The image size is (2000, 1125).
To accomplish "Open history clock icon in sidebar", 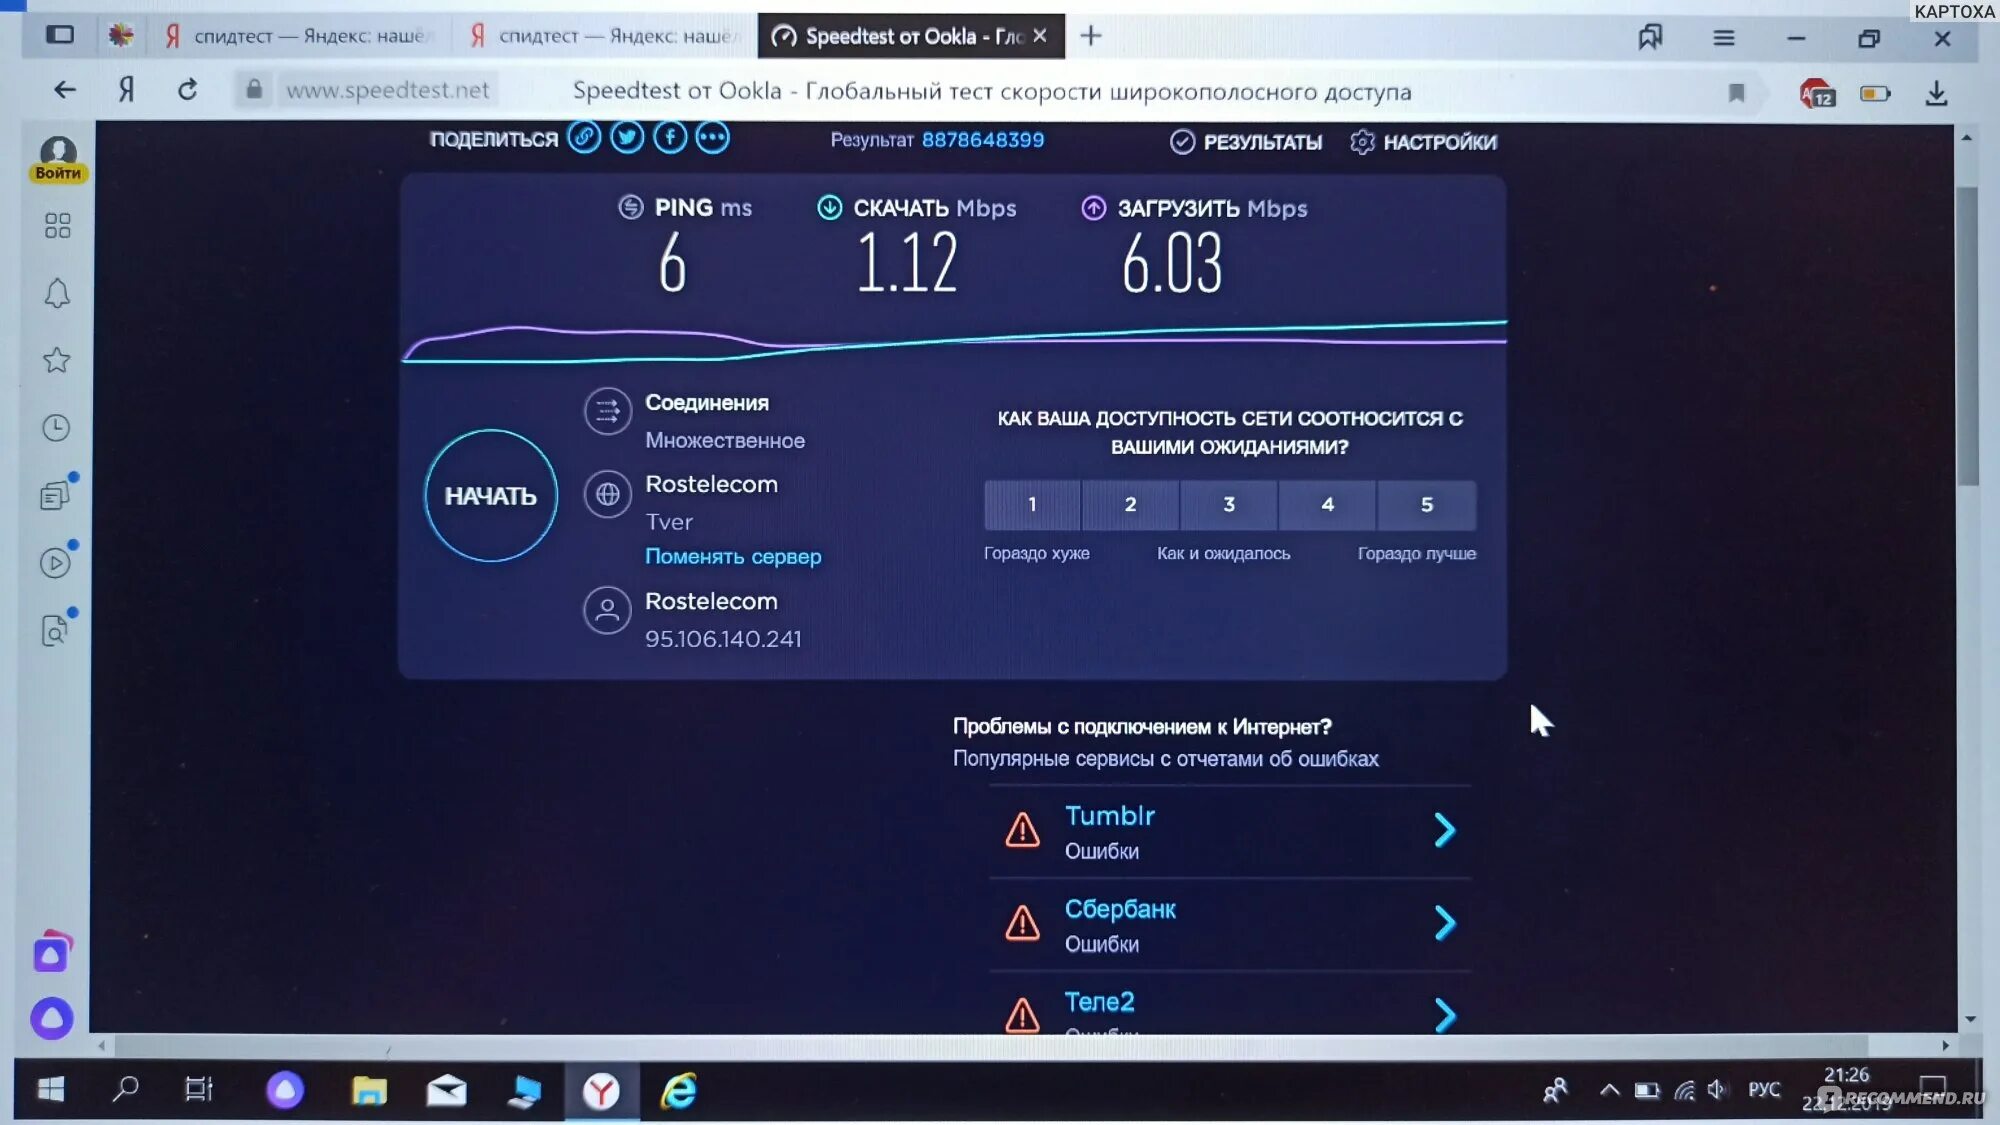I will click(x=56, y=428).
